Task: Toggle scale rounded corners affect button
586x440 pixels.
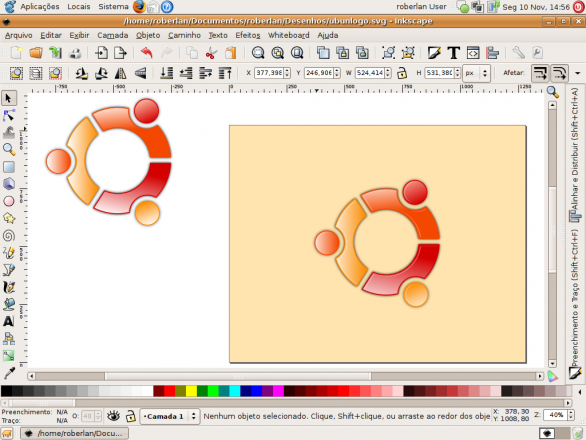Action: [x=559, y=73]
